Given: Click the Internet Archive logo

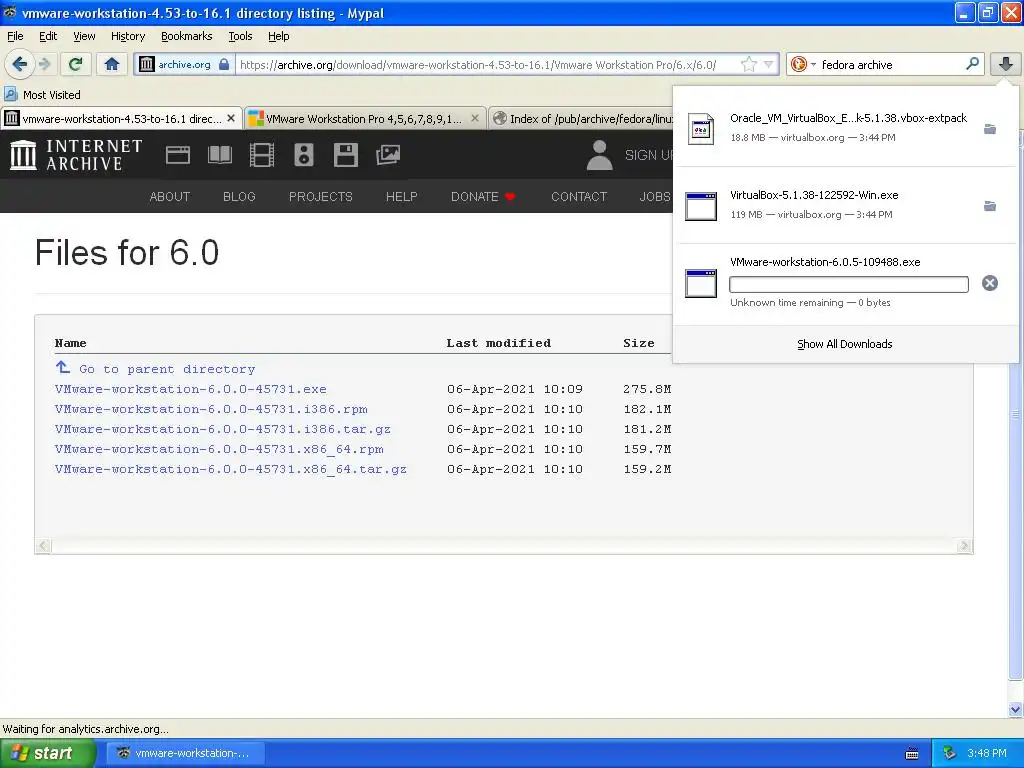Looking at the screenshot, I should coord(76,155).
